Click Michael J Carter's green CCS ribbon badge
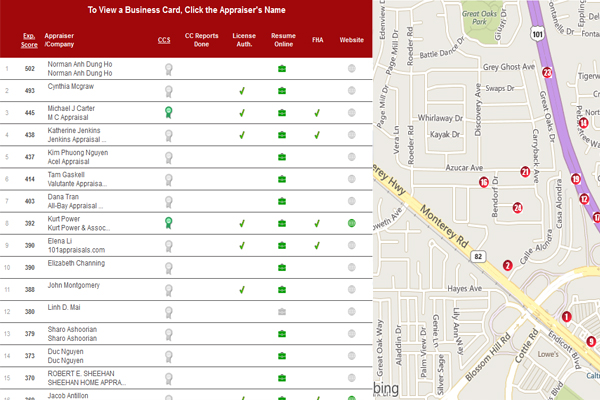This screenshot has width=600, height=400. click(x=169, y=112)
